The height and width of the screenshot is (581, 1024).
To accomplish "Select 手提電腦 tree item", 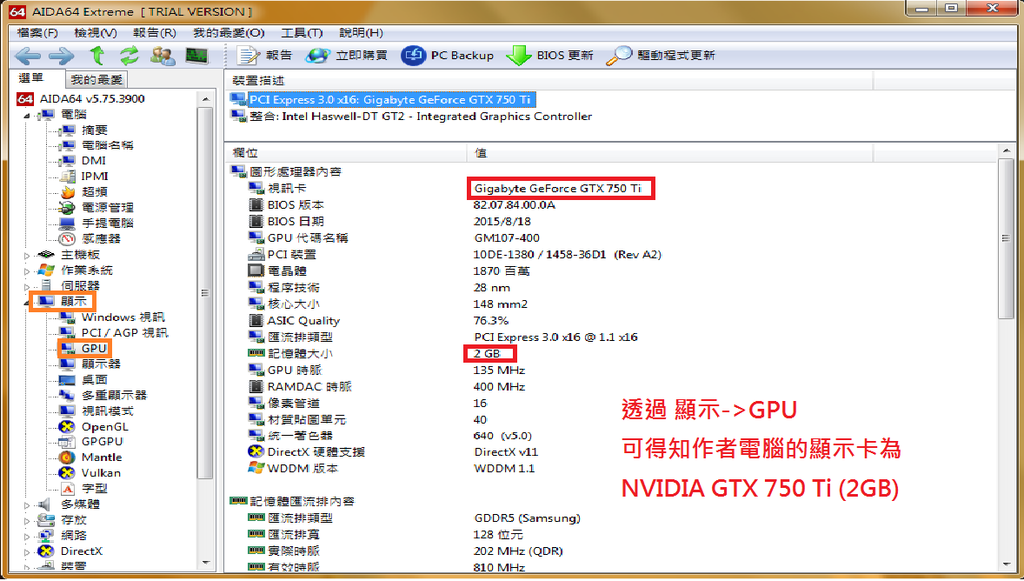I will 107,223.
